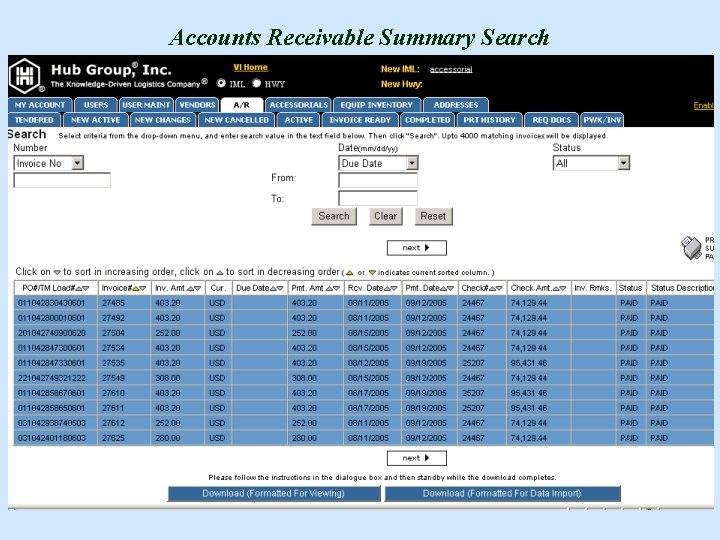Open the REQ DOCS sub-tab
Screen dimensions: 720x540
(551, 120)
